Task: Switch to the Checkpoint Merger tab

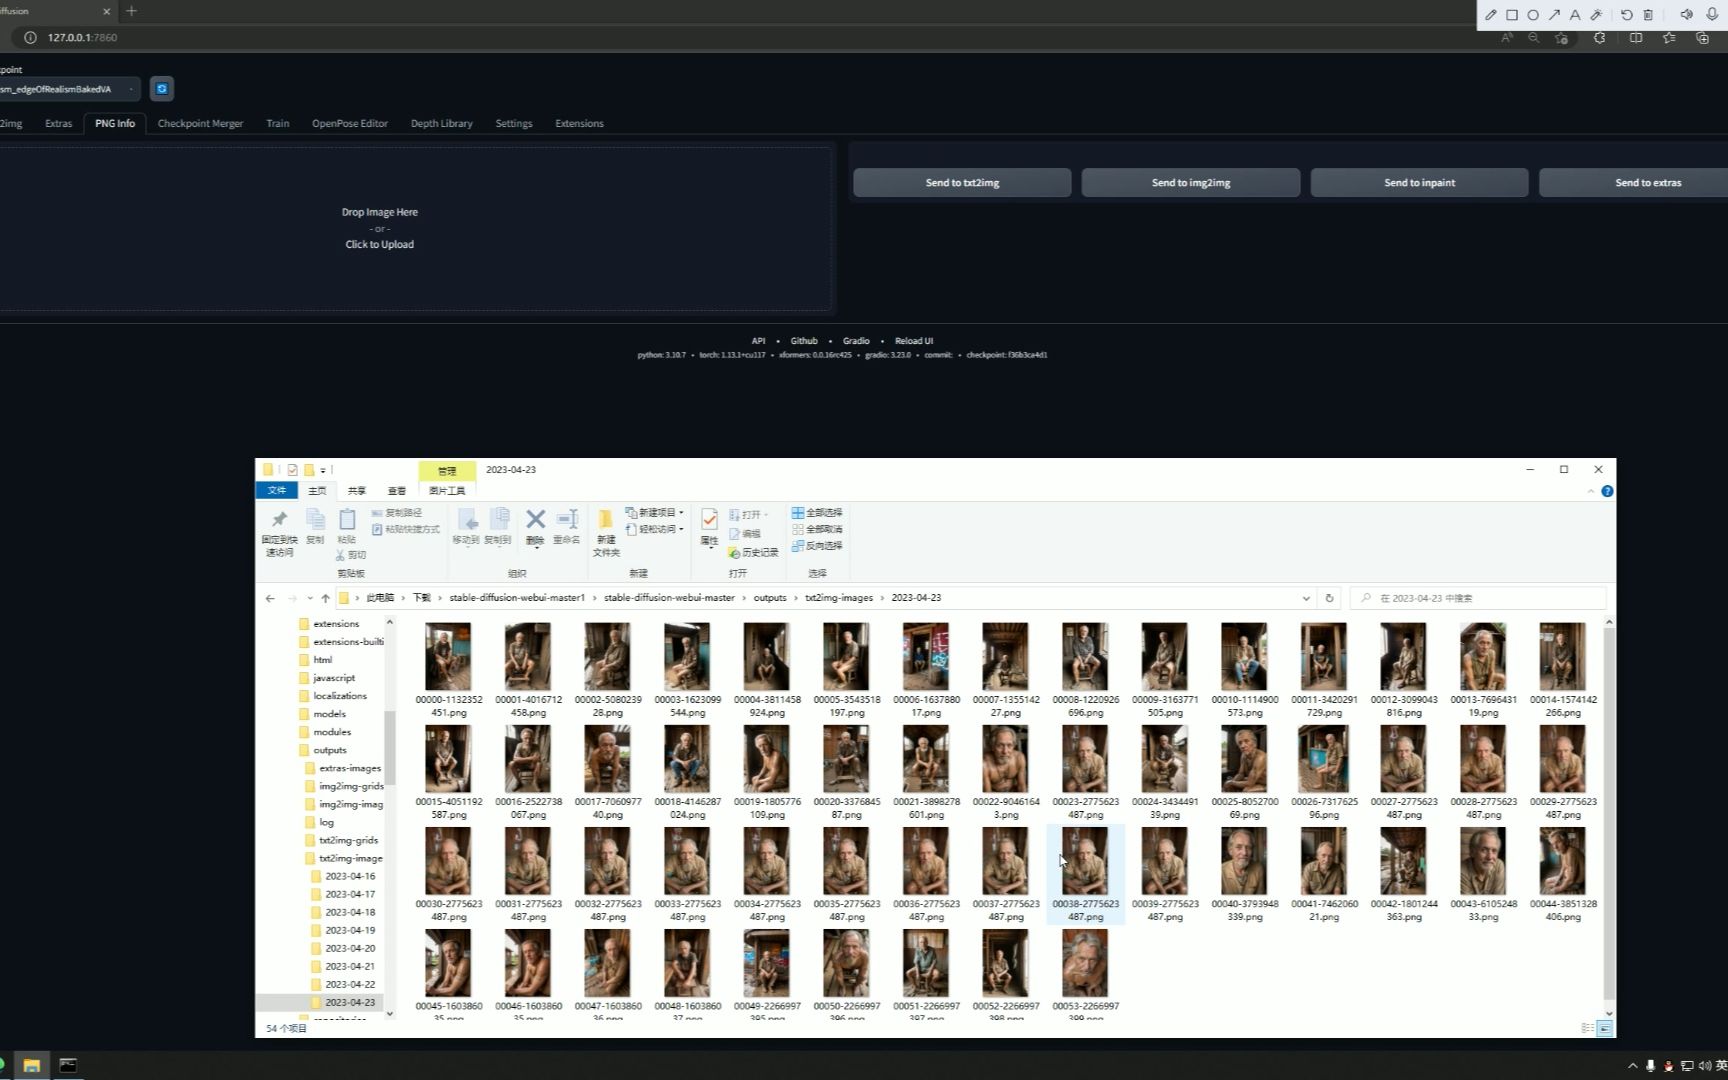Action: pyautogui.click(x=200, y=123)
